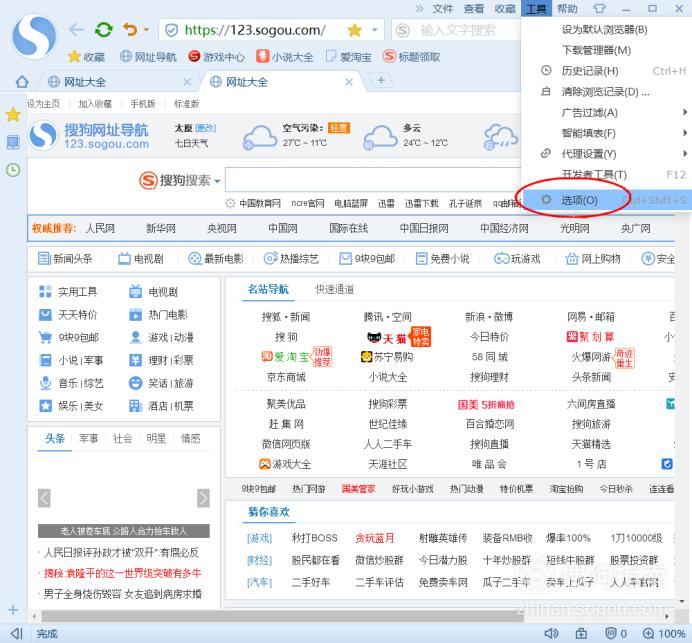Click sidebar plus icon at bottom

13,610
